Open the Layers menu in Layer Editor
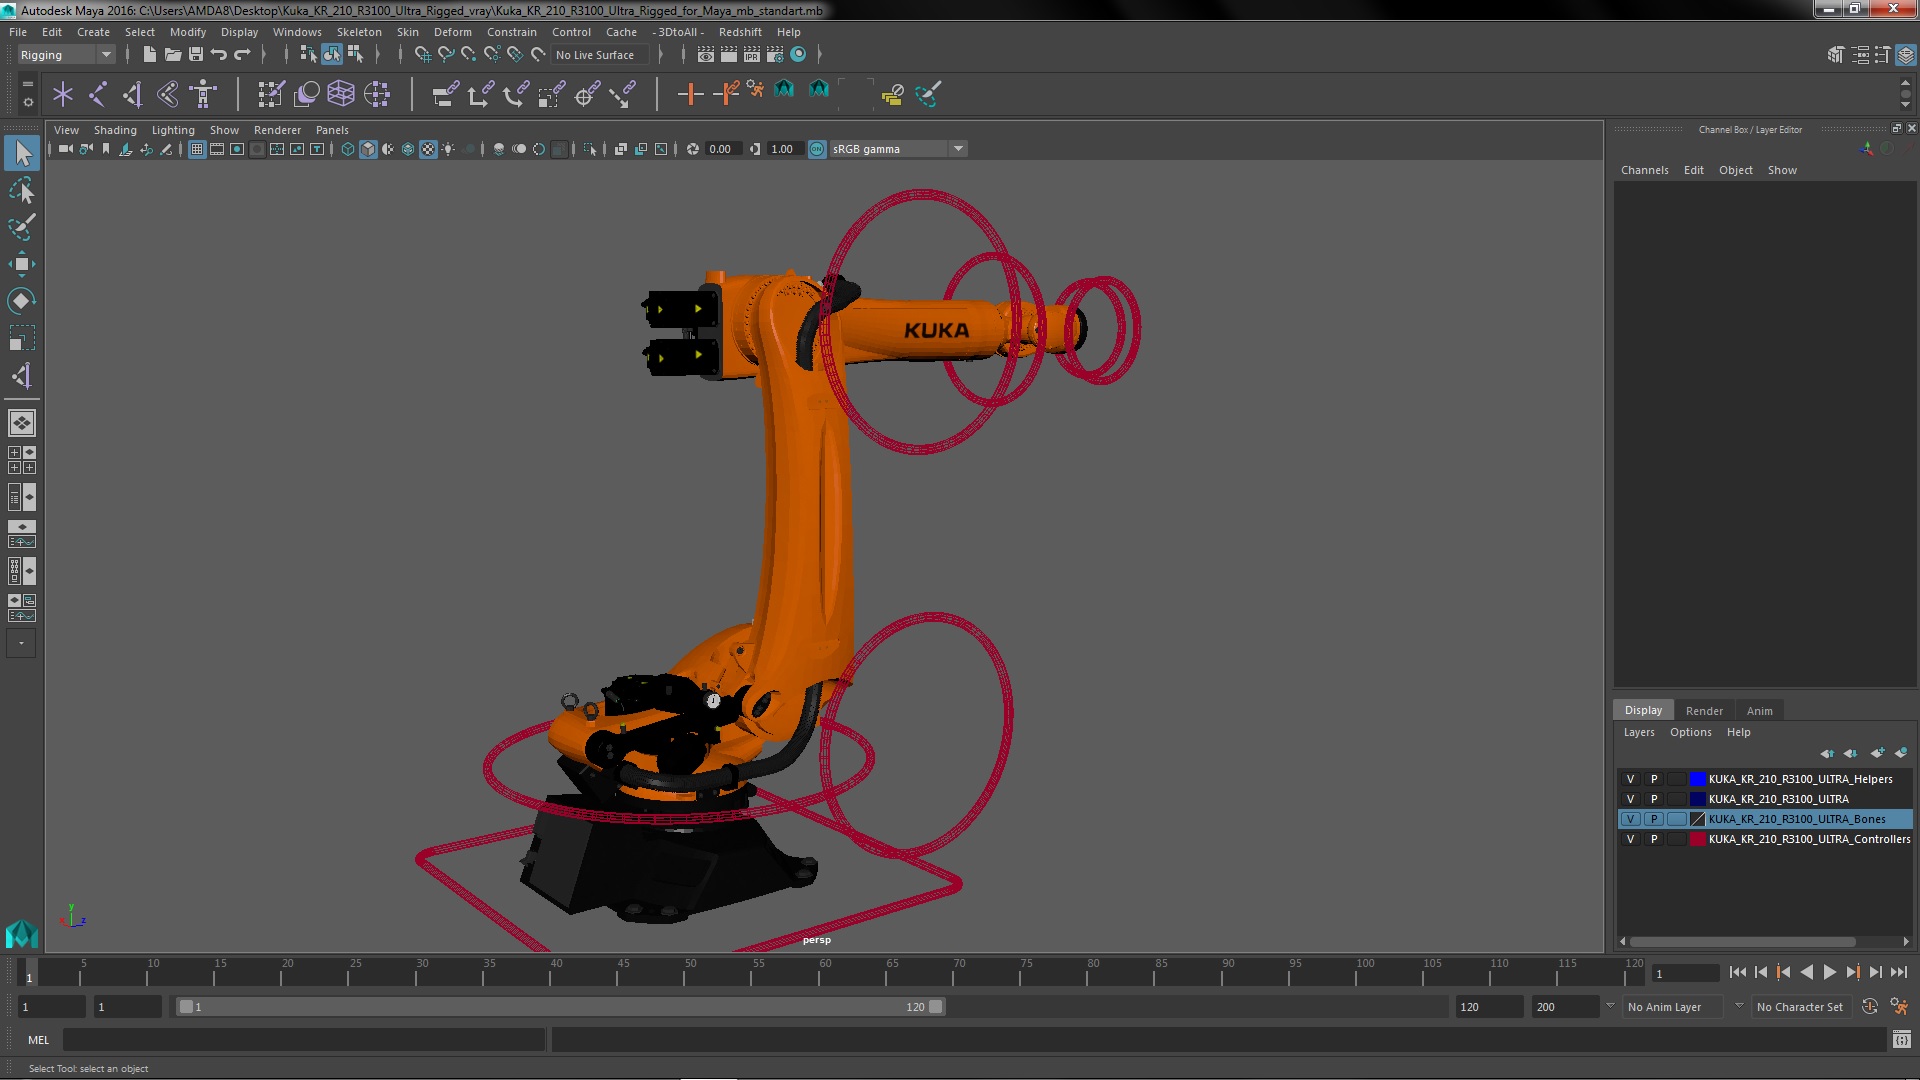 pos(1638,732)
